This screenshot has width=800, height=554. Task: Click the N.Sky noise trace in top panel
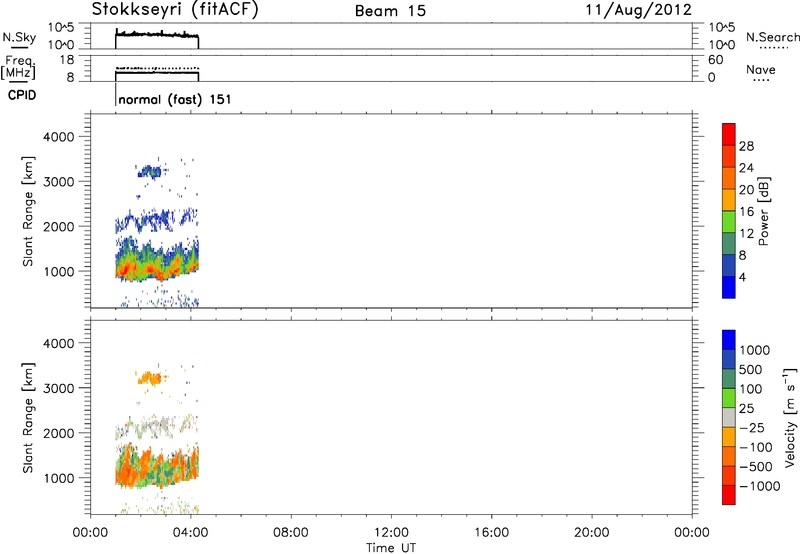[157, 34]
